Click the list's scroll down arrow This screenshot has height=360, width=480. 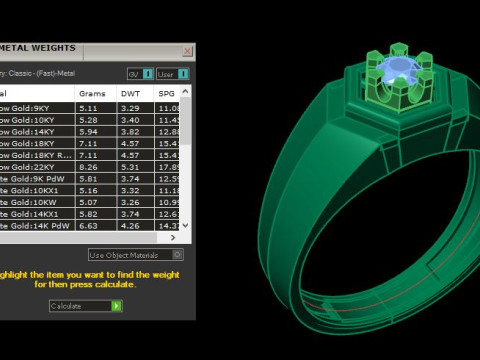pyautogui.click(x=186, y=225)
